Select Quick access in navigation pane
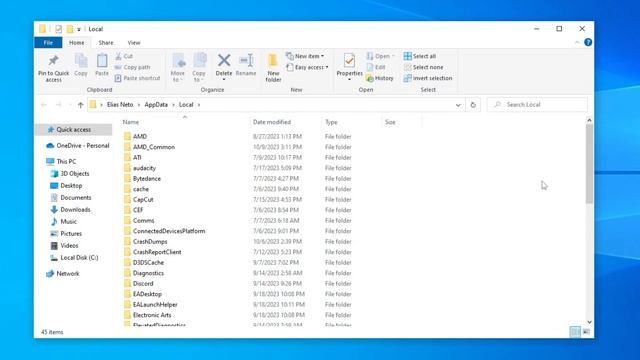This screenshot has width=640, height=360. coord(73,129)
